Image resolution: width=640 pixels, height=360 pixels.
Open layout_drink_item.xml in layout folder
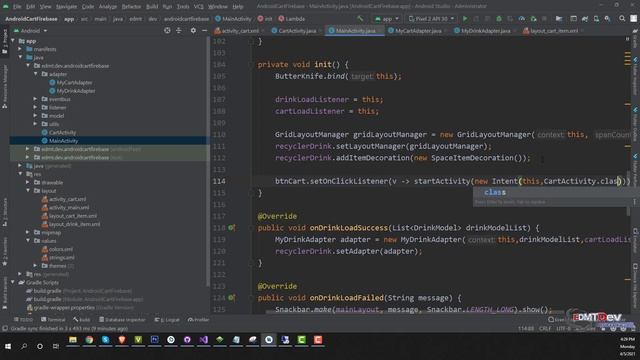74,224
